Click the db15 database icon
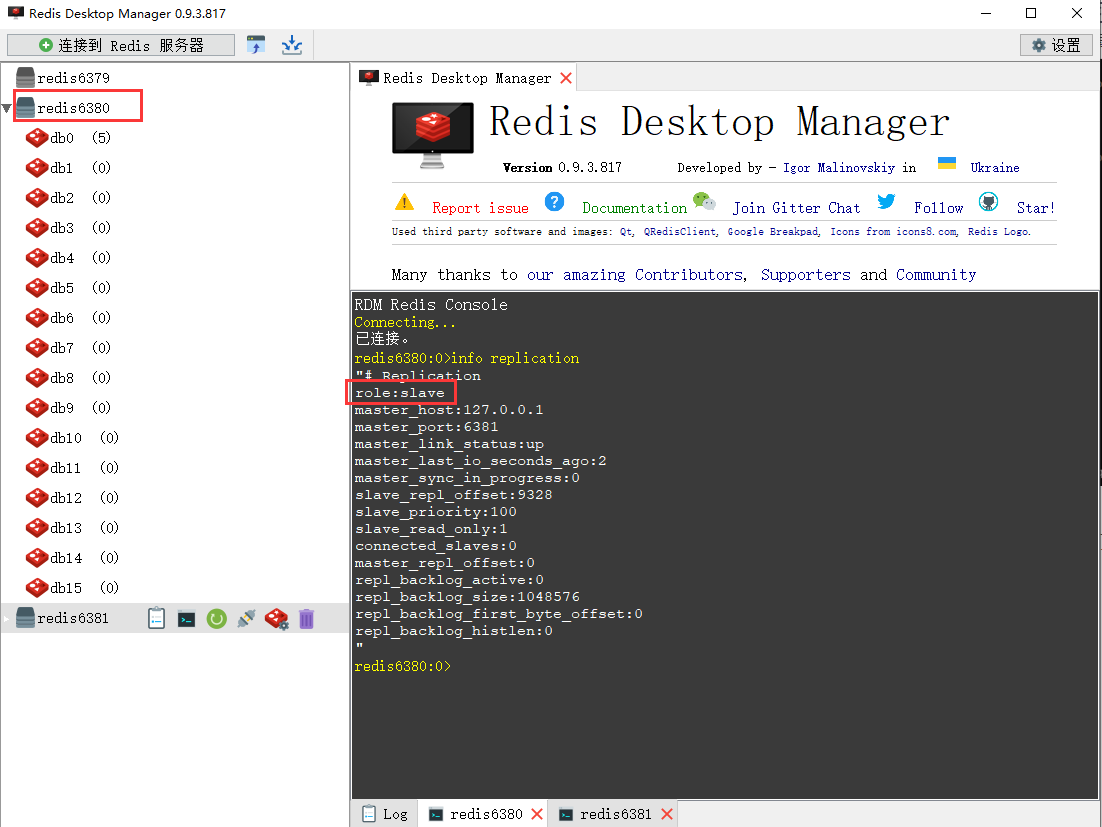Screen dimensions: 1102x827 click(x=37, y=587)
